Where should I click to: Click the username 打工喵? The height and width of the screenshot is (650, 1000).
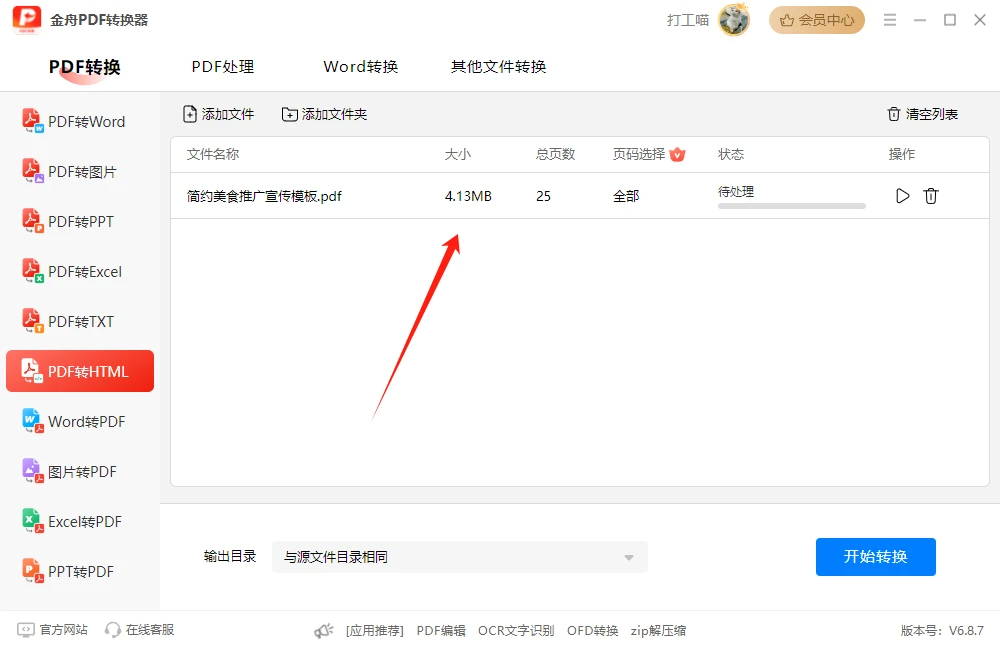click(688, 20)
